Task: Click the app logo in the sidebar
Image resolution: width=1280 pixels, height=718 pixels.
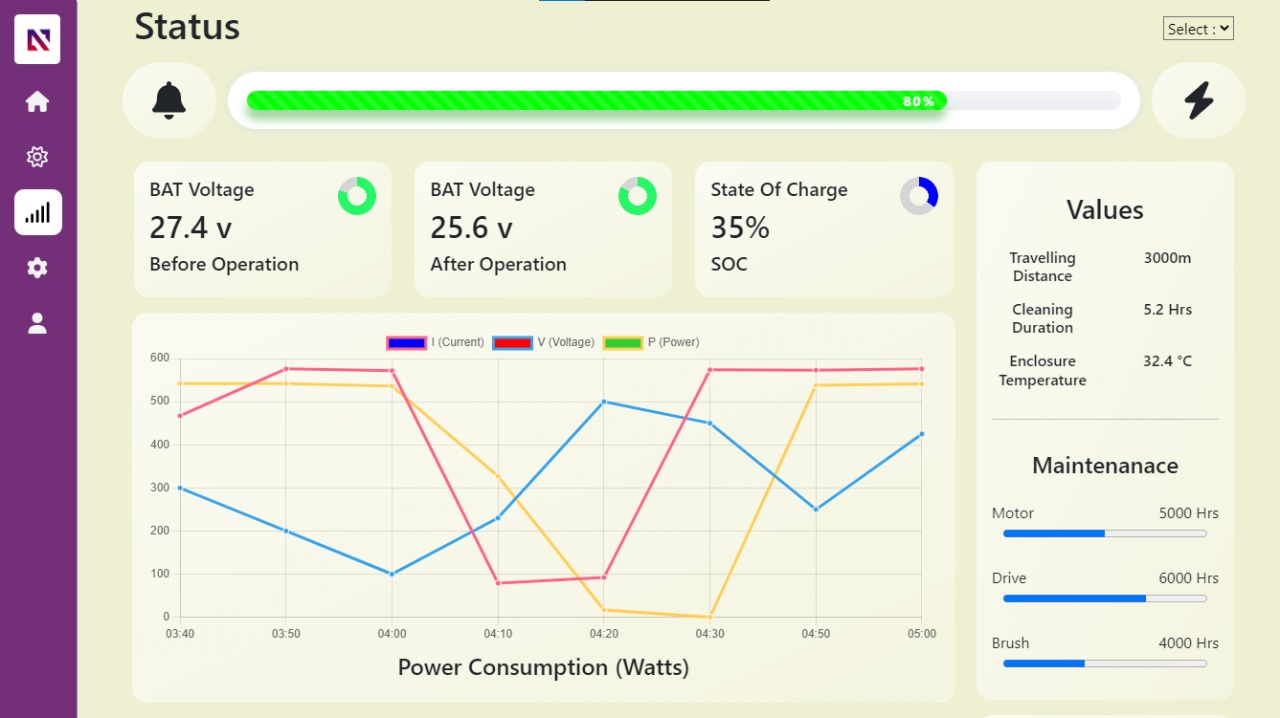Action: (37, 40)
